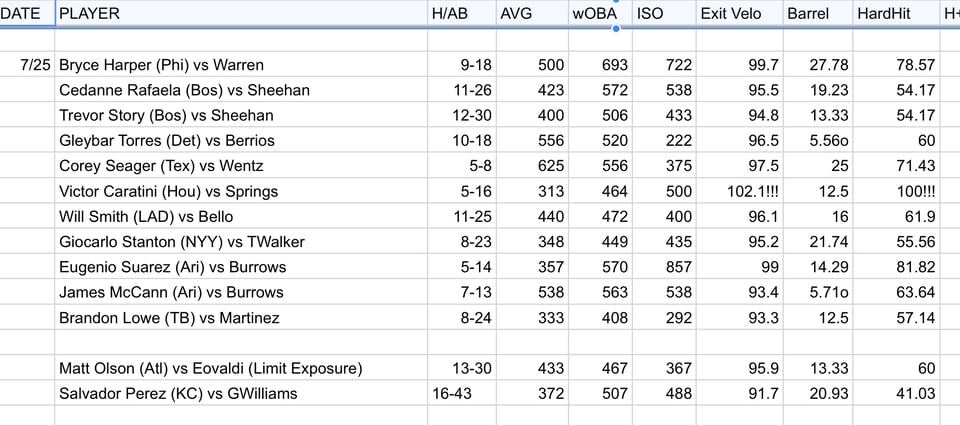The height and width of the screenshot is (425, 960).
Task: Select the Bryce Harper (Phi) vs Warren cell
Action: [x=241, y=64]
